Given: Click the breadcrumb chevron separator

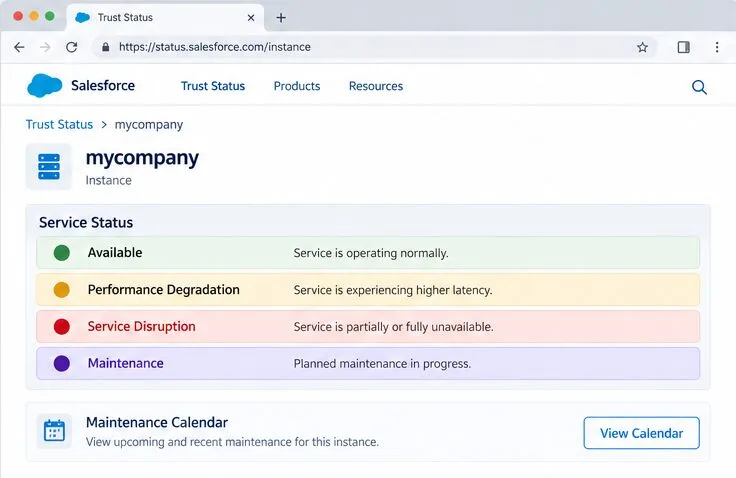Looking at the screenshot, I should pos(104,124).
